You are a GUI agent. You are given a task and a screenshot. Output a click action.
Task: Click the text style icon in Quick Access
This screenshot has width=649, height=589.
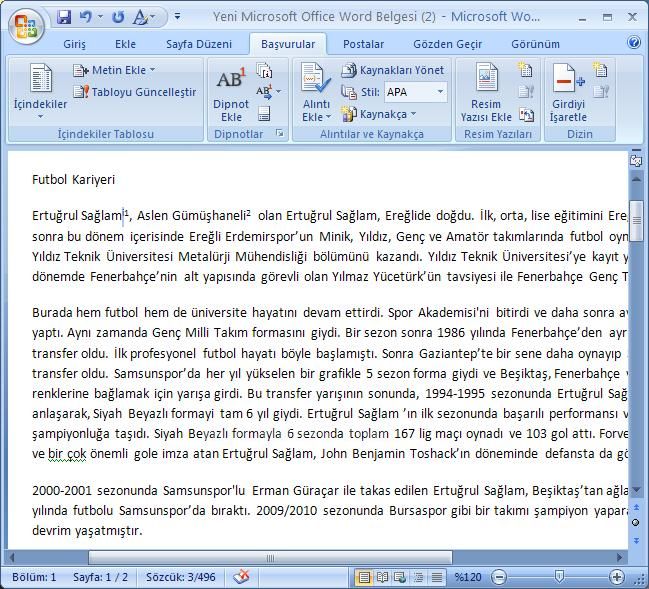tap(140, 17)
